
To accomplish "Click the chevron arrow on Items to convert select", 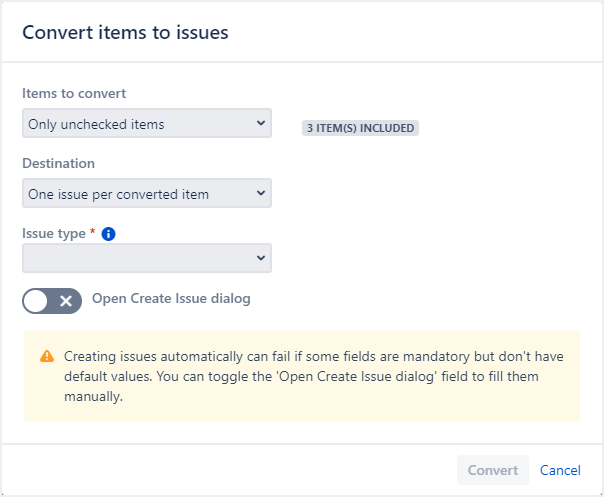I will [x=261, y=124].
